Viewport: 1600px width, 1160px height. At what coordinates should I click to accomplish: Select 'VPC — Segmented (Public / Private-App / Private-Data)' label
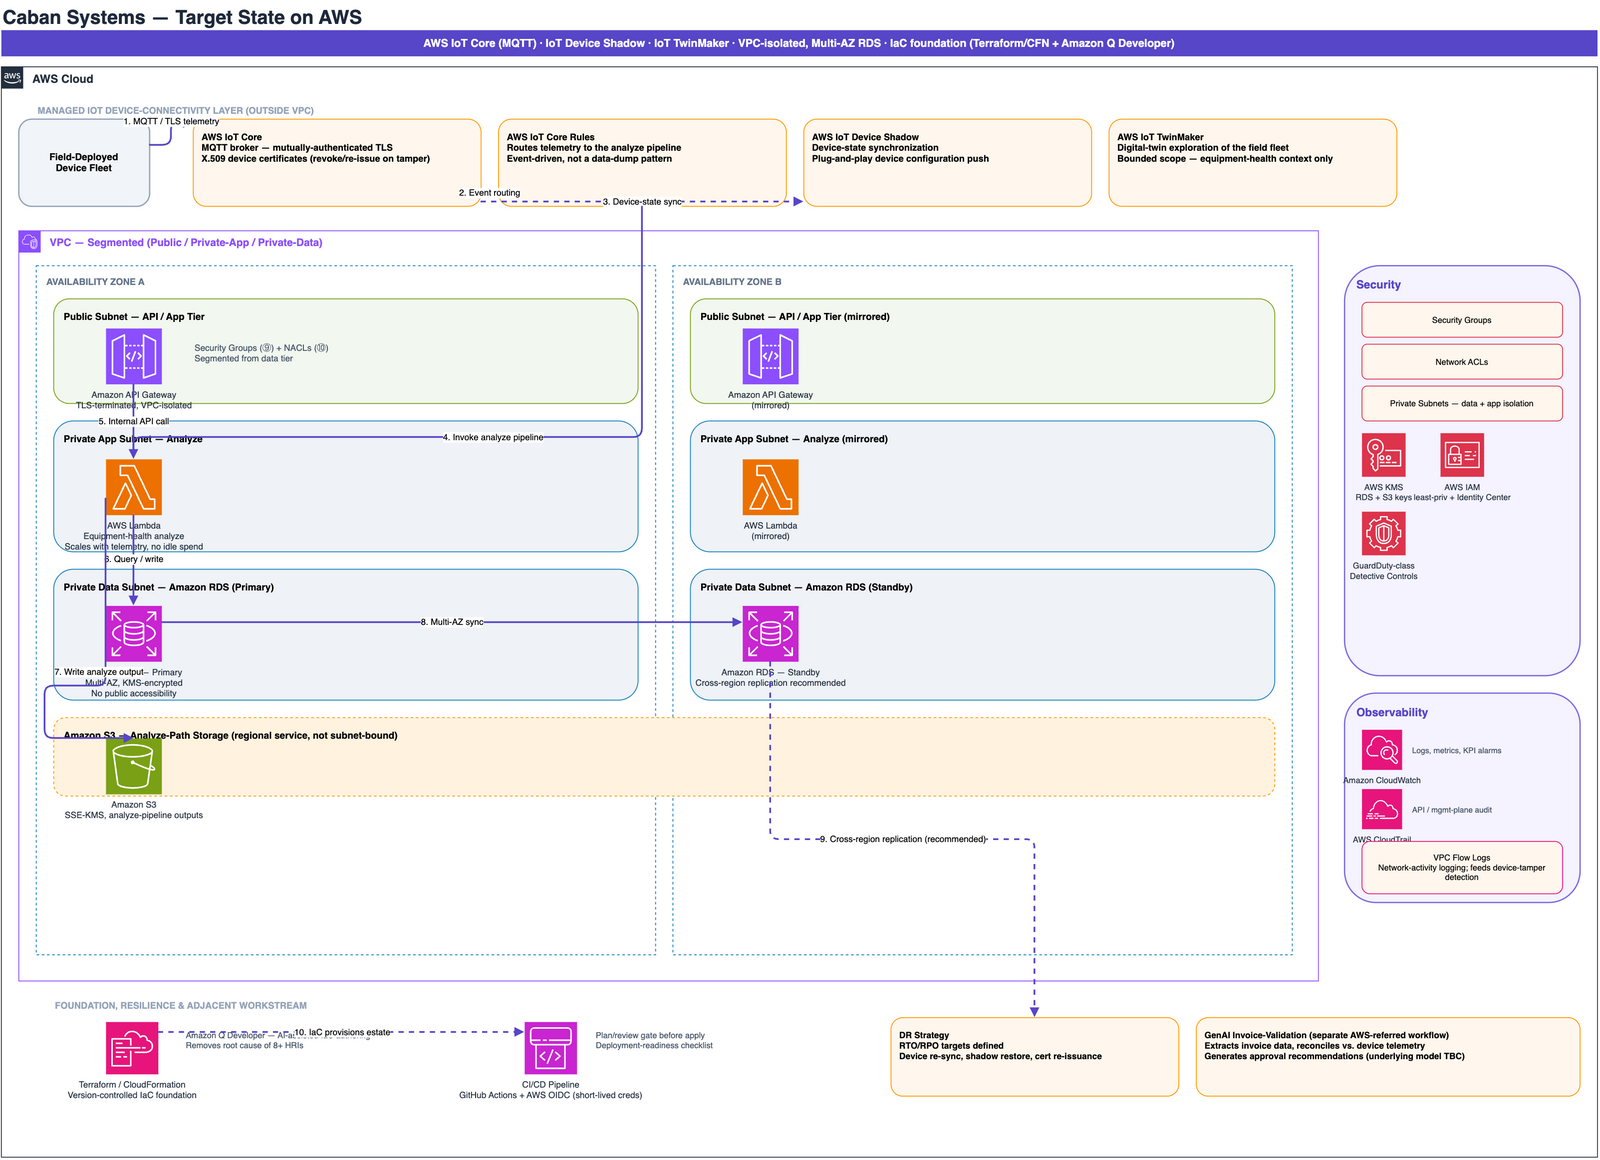(x=186, y=242)
